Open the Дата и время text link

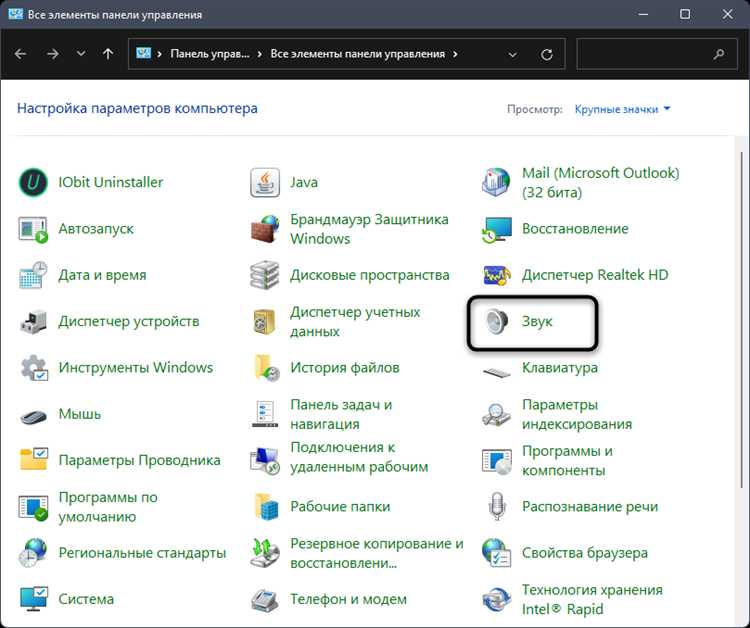click(102, 275)
